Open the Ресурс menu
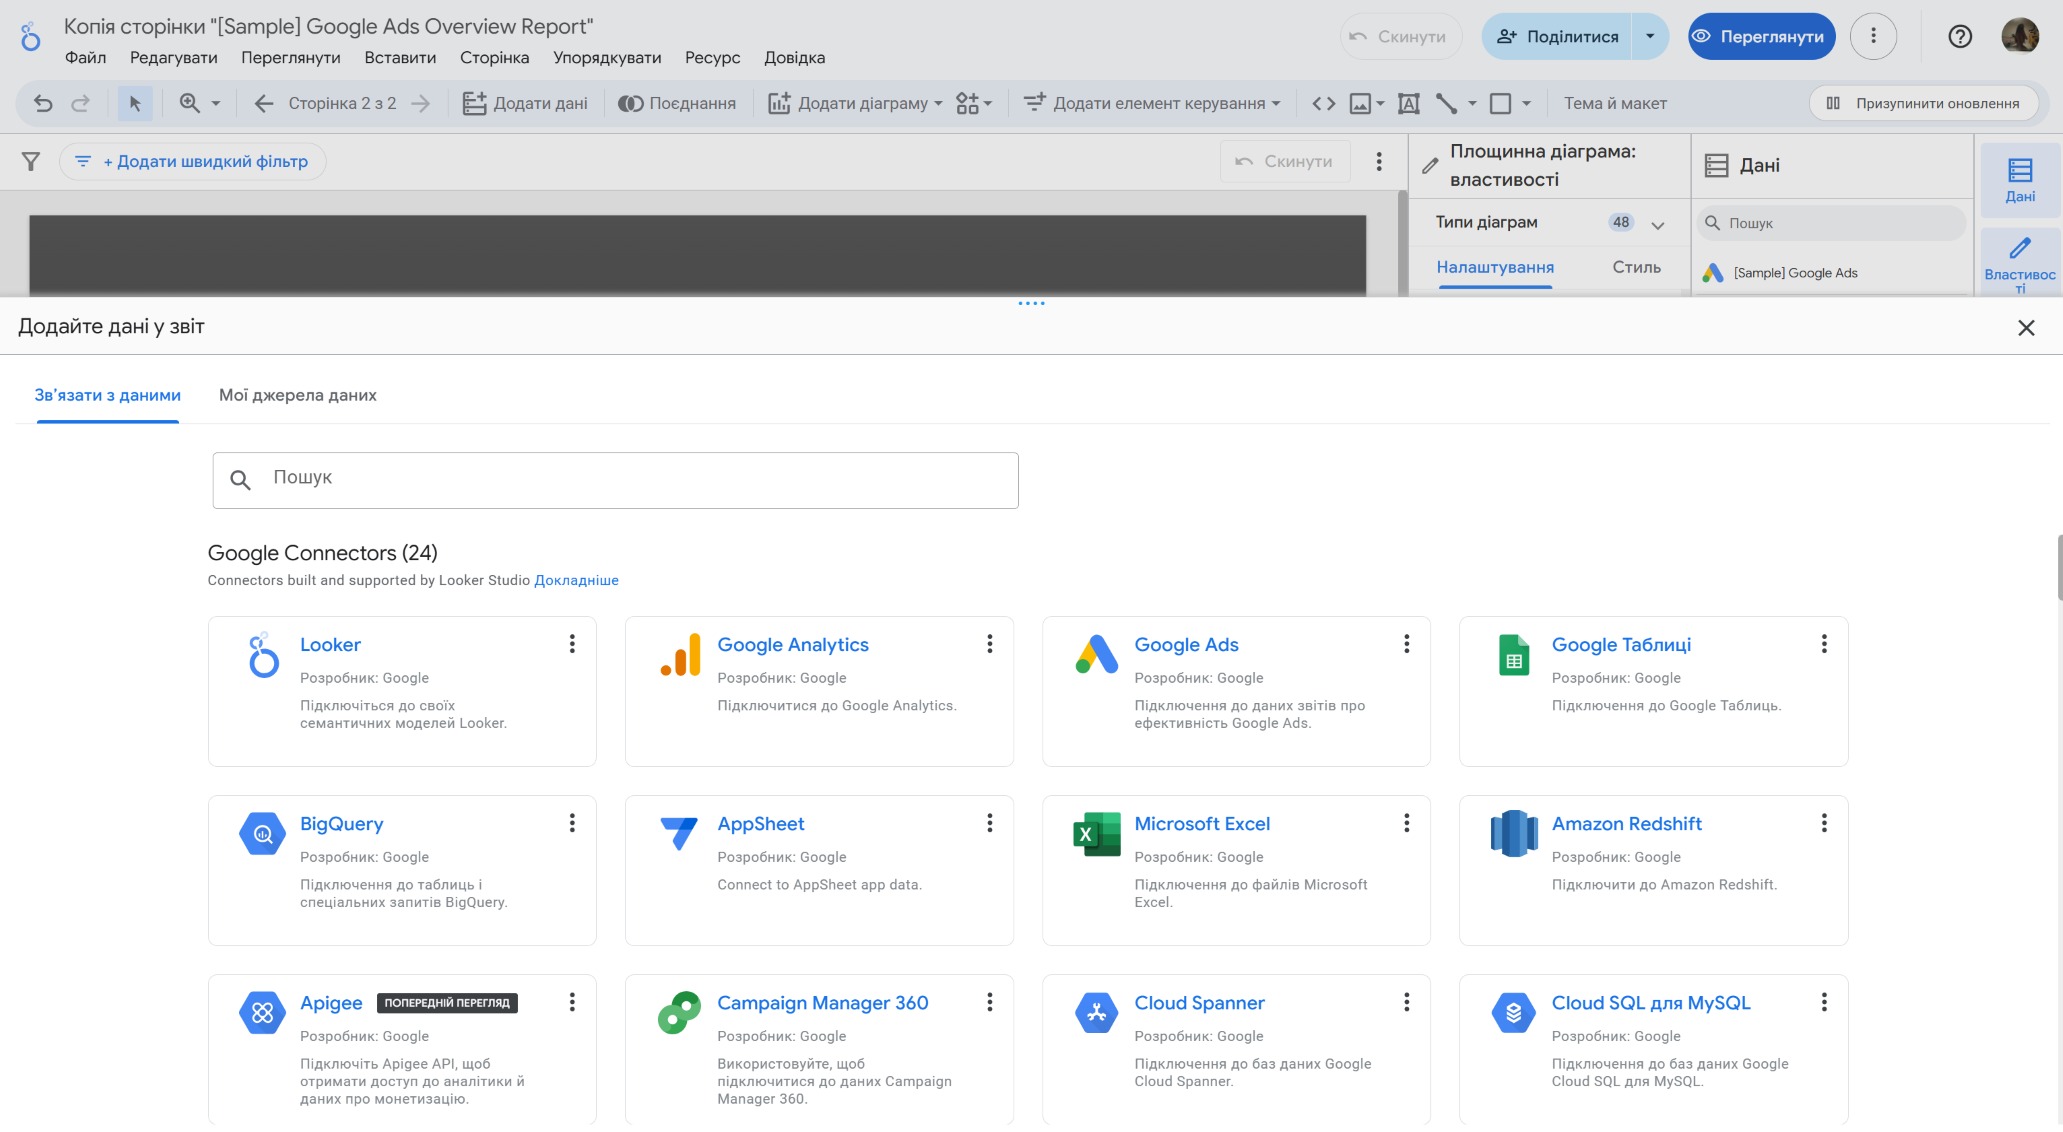The height and width of the screenshot is (1132, 2063). click(712, 58)
